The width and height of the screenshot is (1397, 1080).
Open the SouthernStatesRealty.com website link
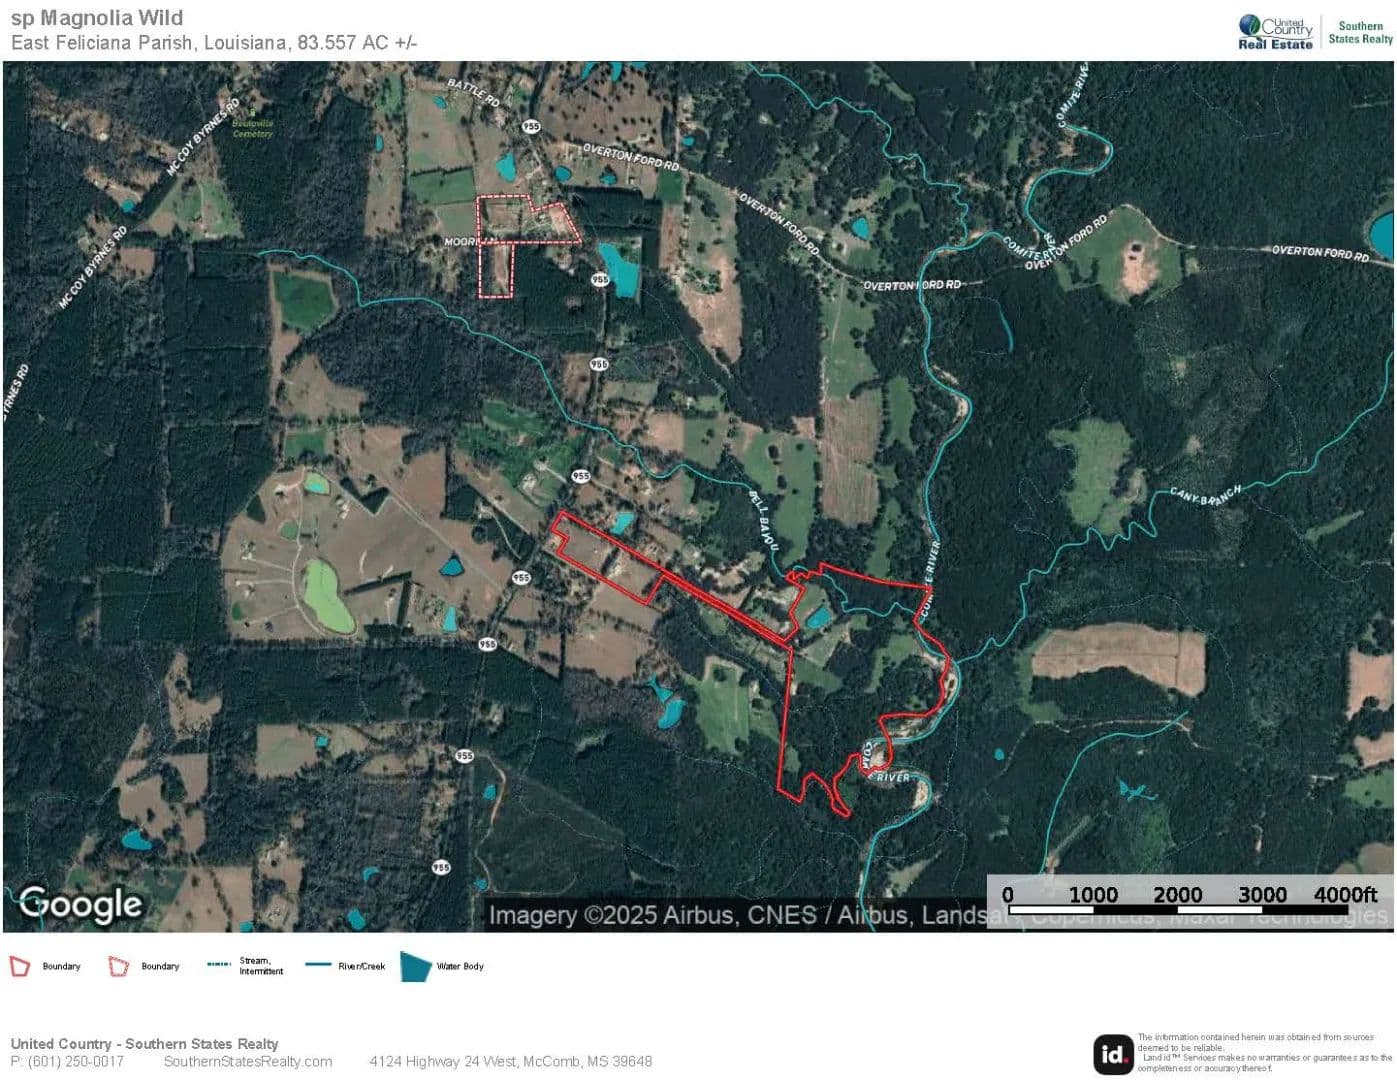click(247, 1061)
